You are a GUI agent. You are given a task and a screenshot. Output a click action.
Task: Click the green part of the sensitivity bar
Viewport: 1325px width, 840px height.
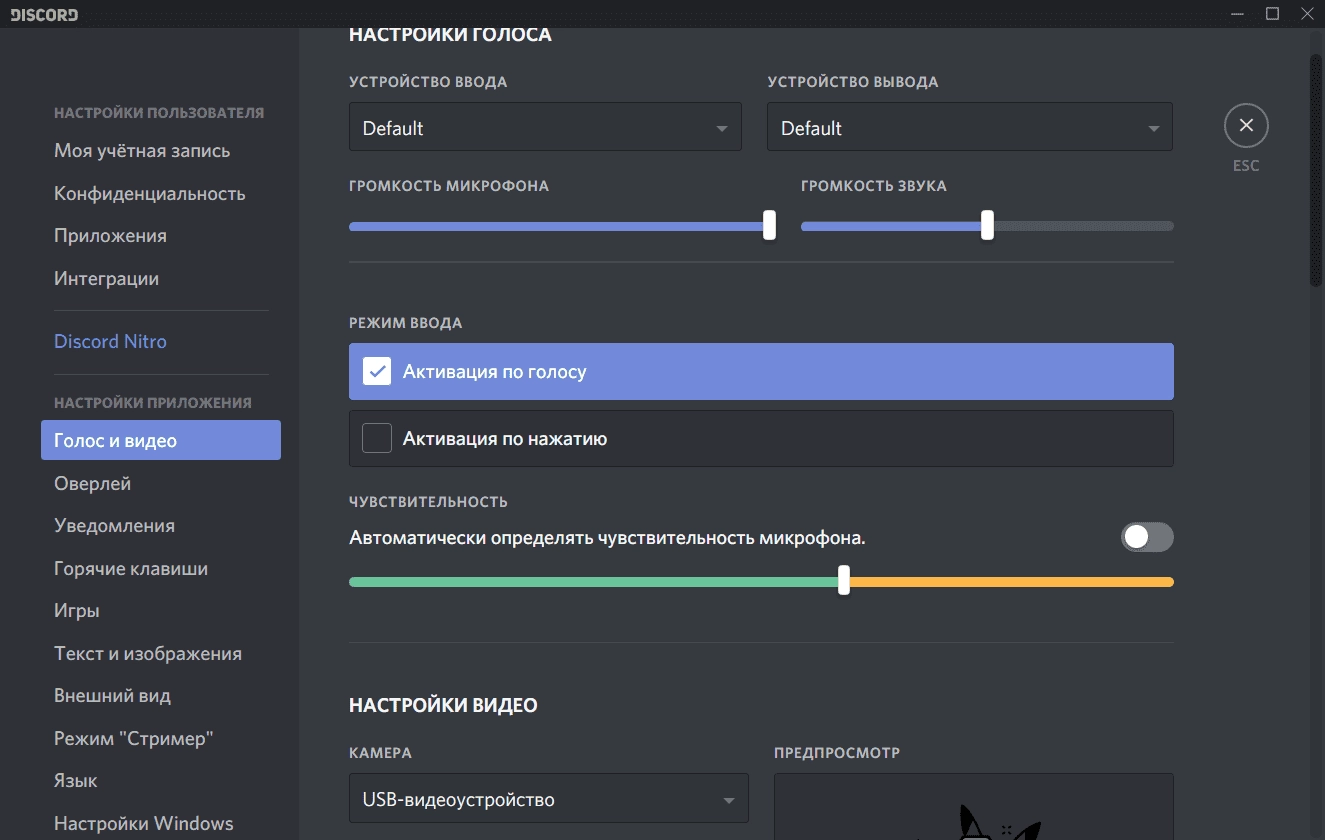[x=593, y=582]
